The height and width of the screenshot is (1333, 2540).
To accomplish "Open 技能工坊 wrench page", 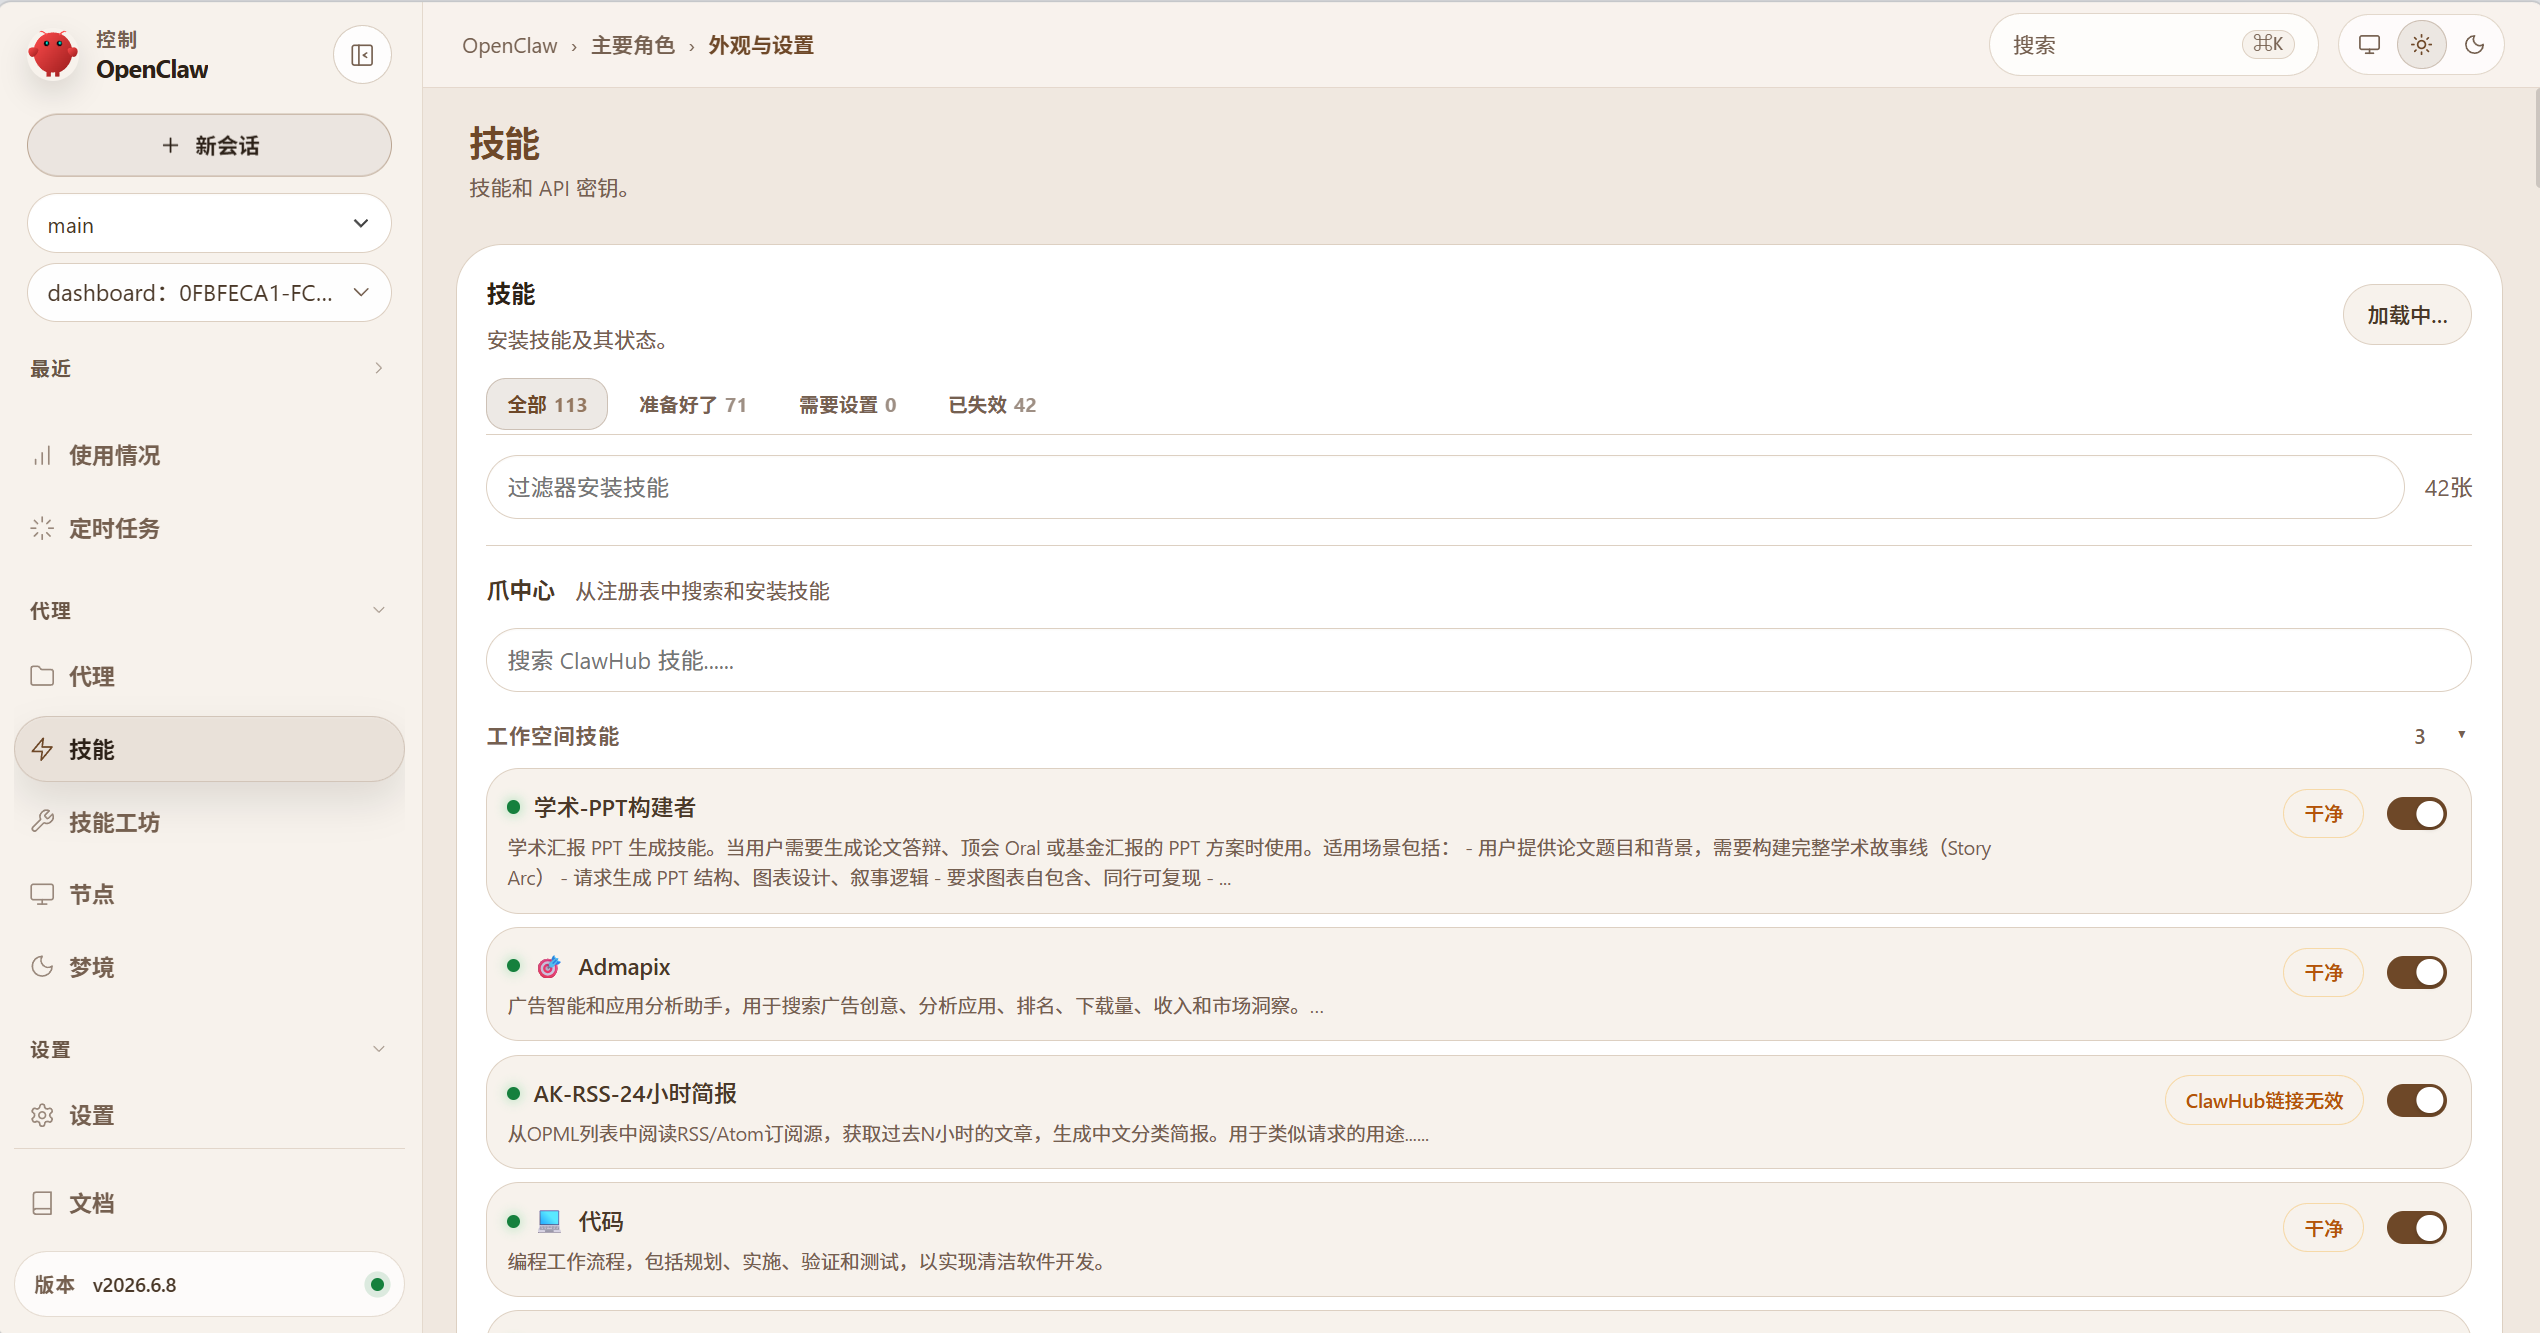I will [x=209, y=823].
